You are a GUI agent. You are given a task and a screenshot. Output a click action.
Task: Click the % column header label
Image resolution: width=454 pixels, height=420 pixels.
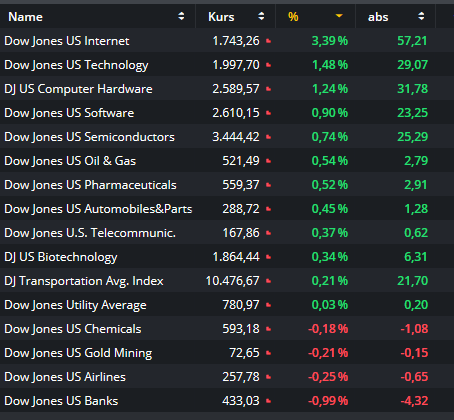click(293, 17)
